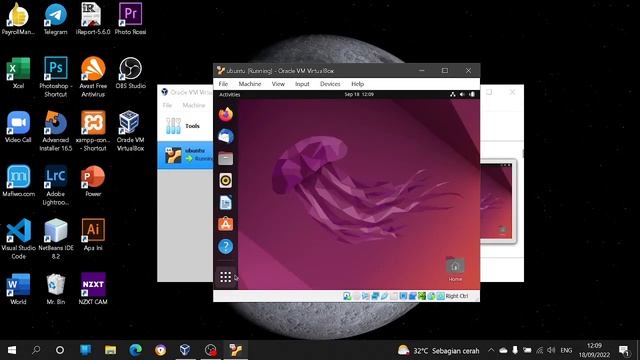Select the World Word desktop icon

pos(18,289)
